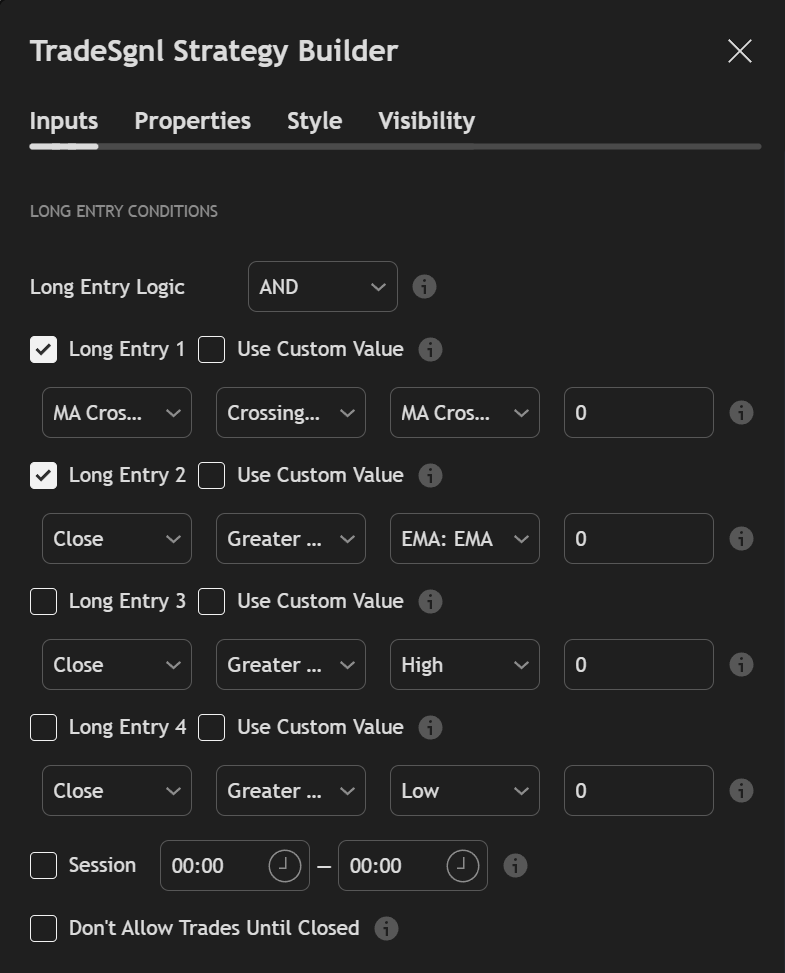Close the TradeSgnl Strategy Builder dialog
Image resolution: width=785 pixels, height=973 pixels.
coord(739,51)
